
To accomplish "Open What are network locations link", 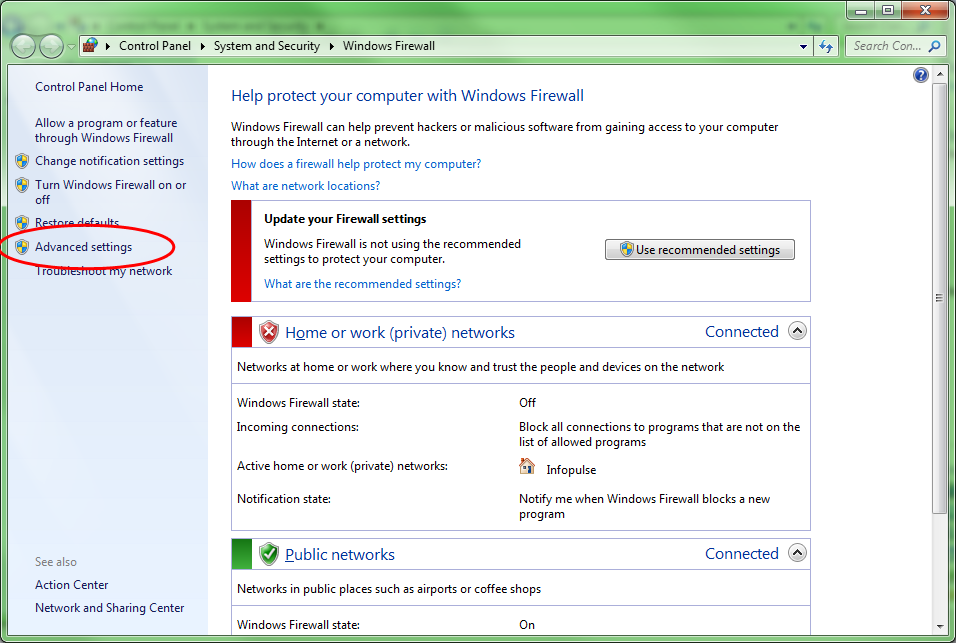I will pyautogui.click(x=305, y=186).
